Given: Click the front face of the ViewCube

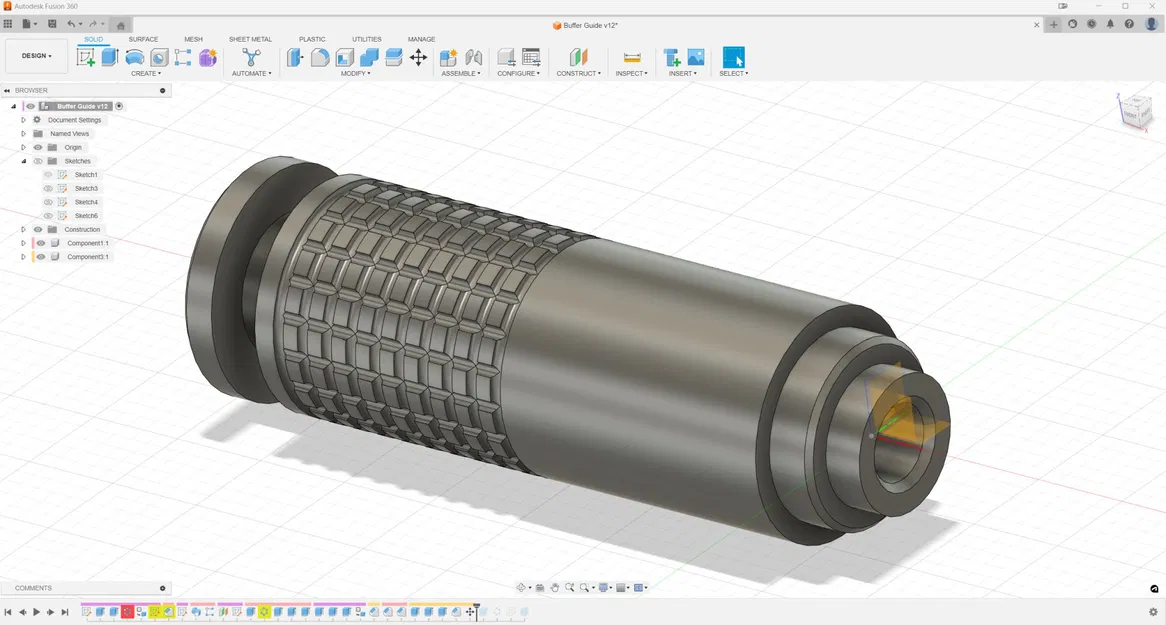Looking at the screenshot, I should point(1133,115).
